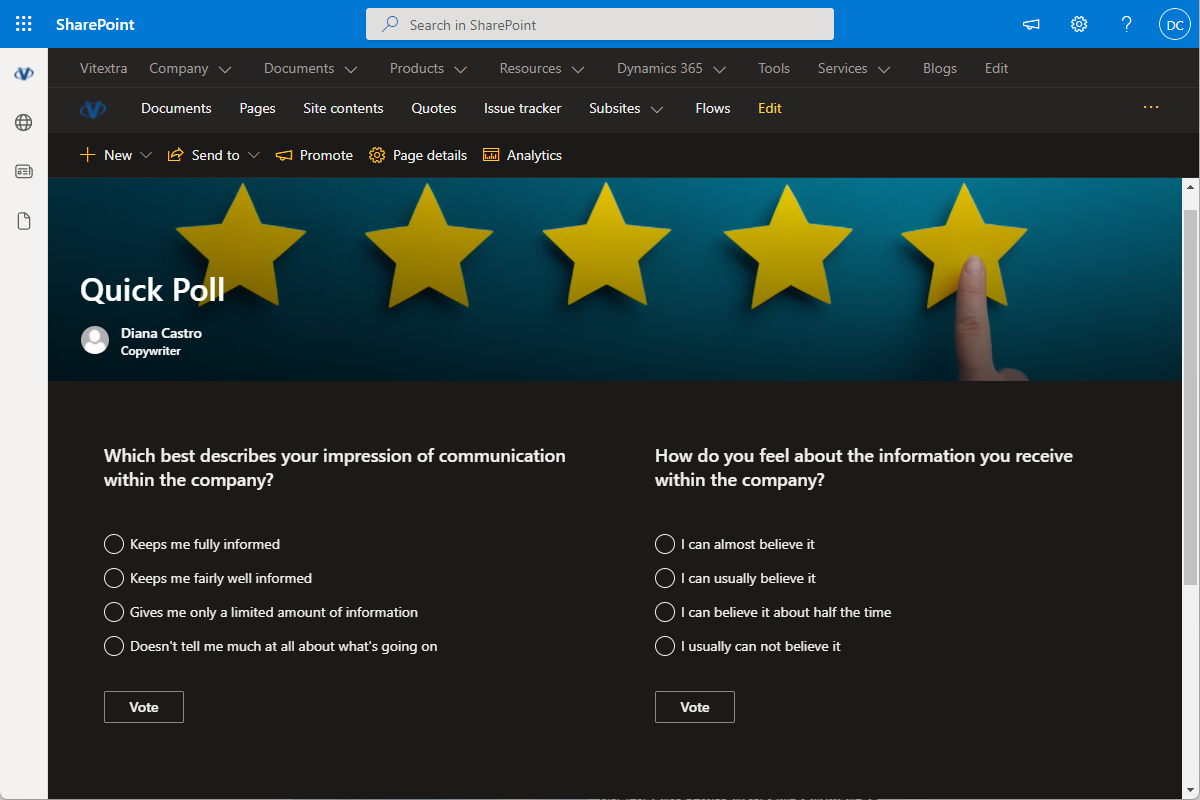Vote on the communication impression poll
This screenshot has height=800, width=1200.
[x=144, y=707]
